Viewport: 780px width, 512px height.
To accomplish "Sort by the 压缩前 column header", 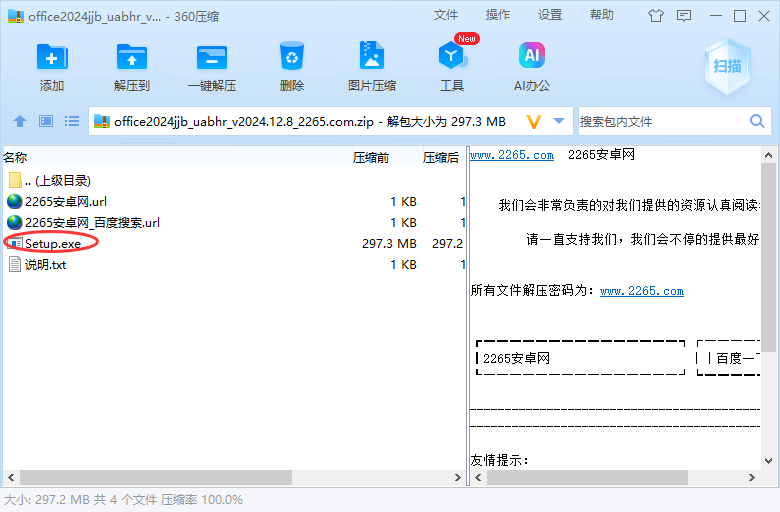I will (386, 158).
